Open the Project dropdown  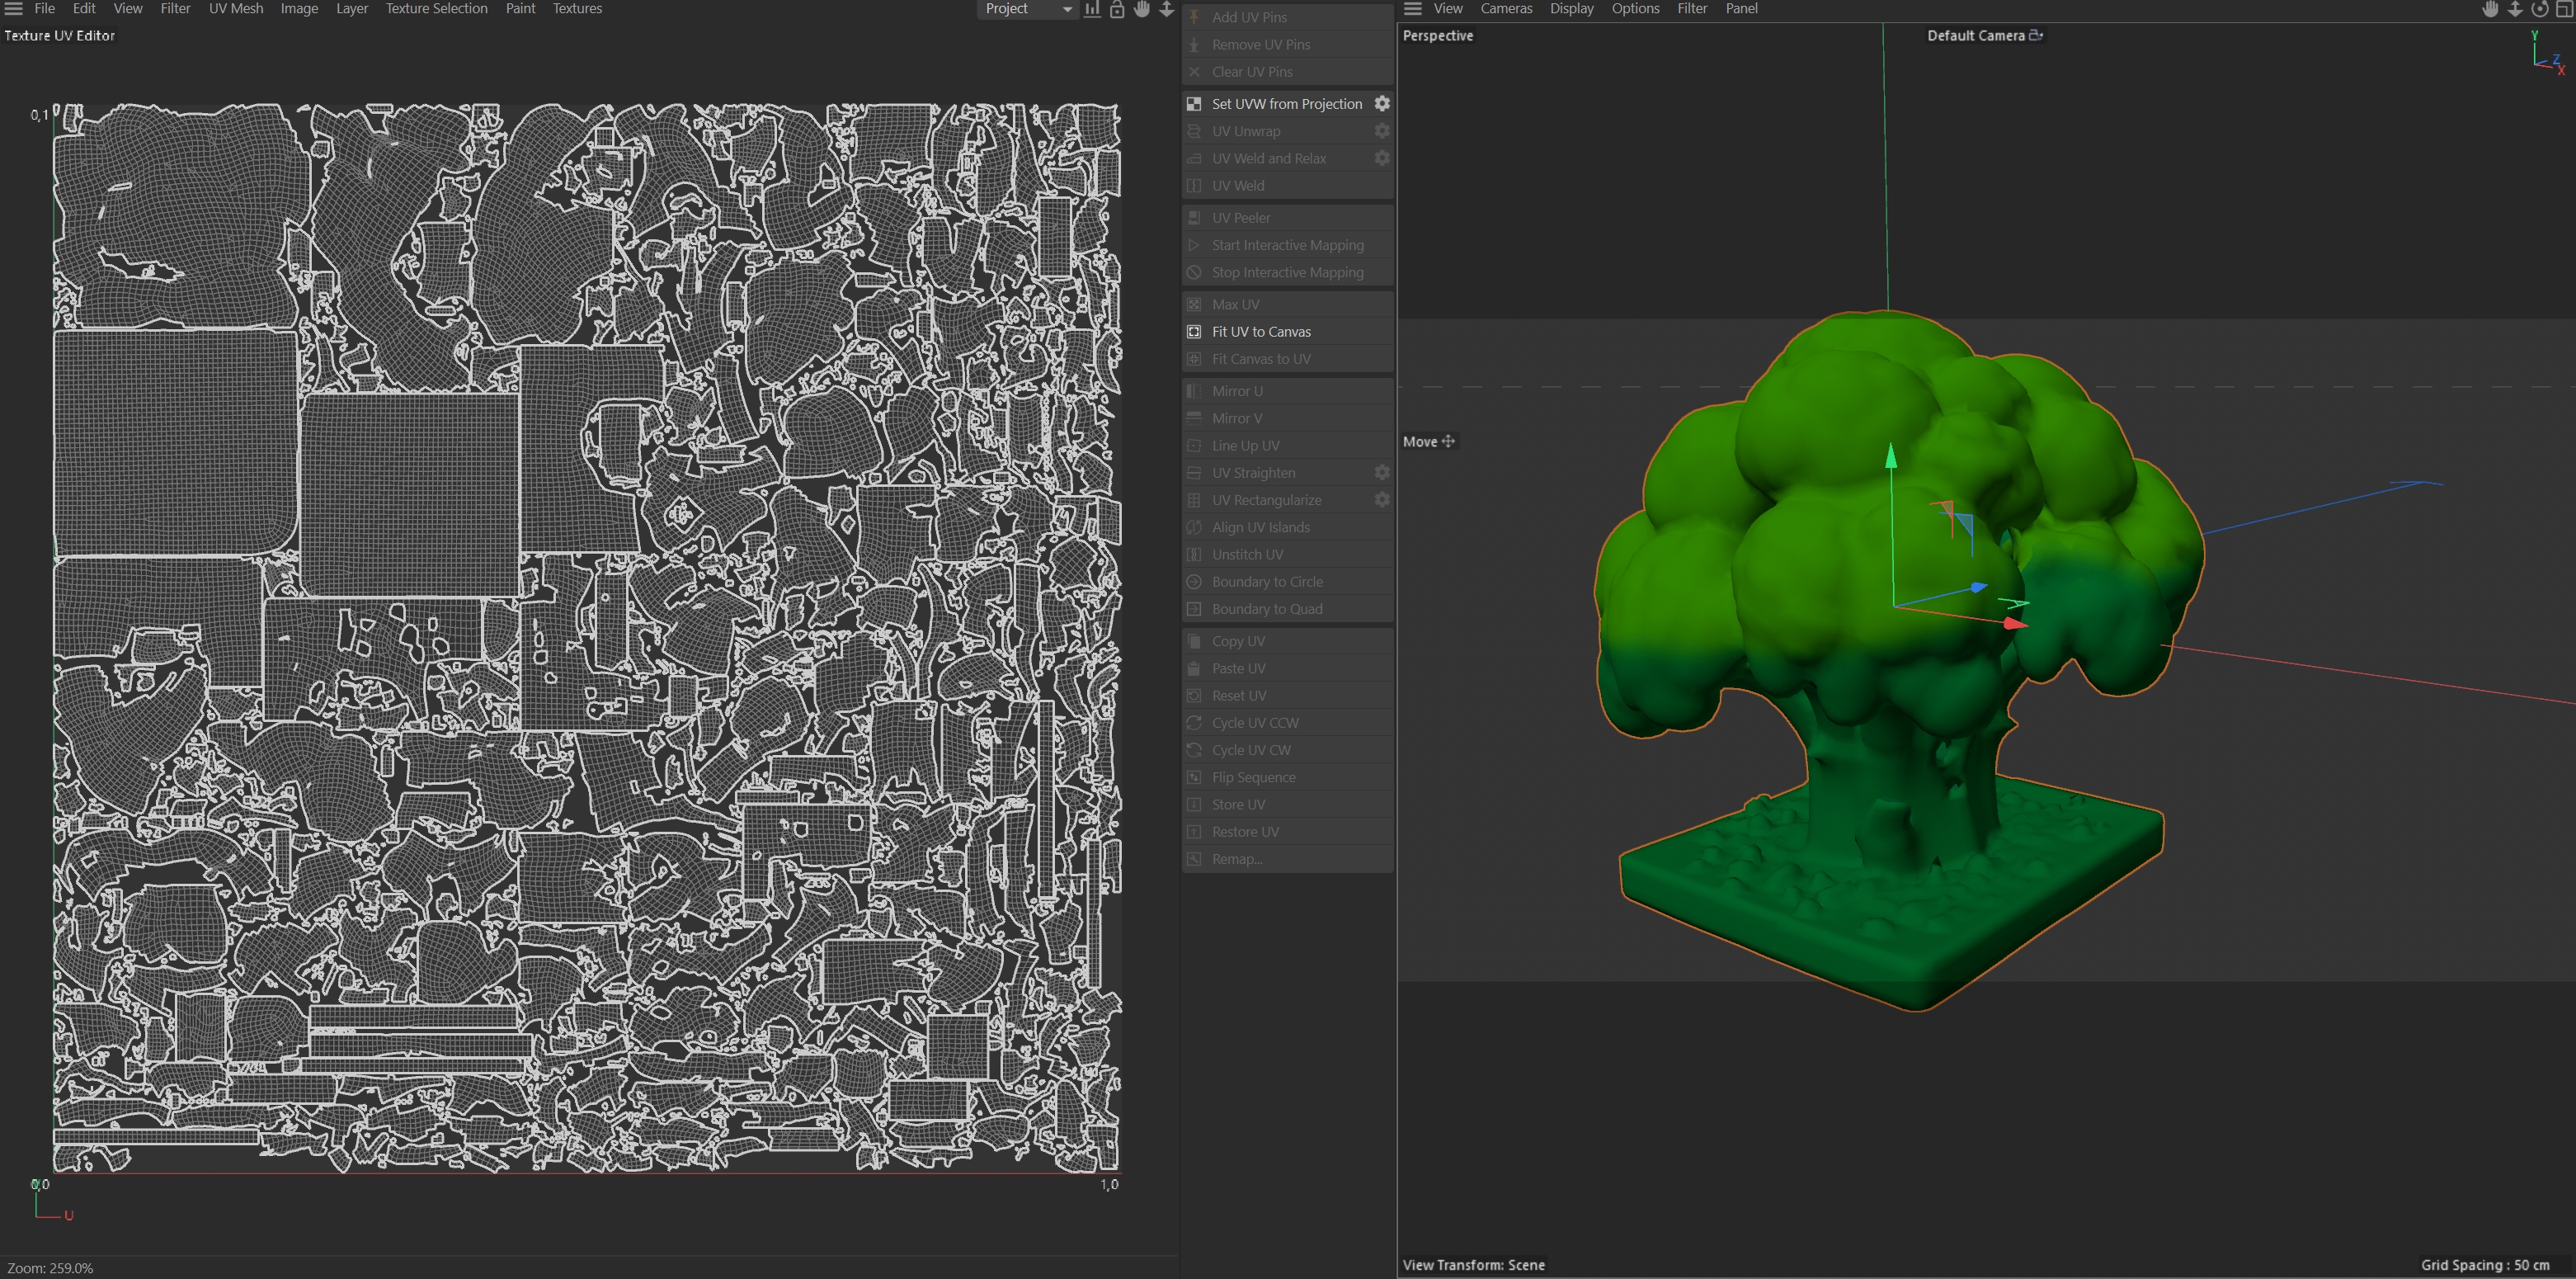(x=1026, y=9)
